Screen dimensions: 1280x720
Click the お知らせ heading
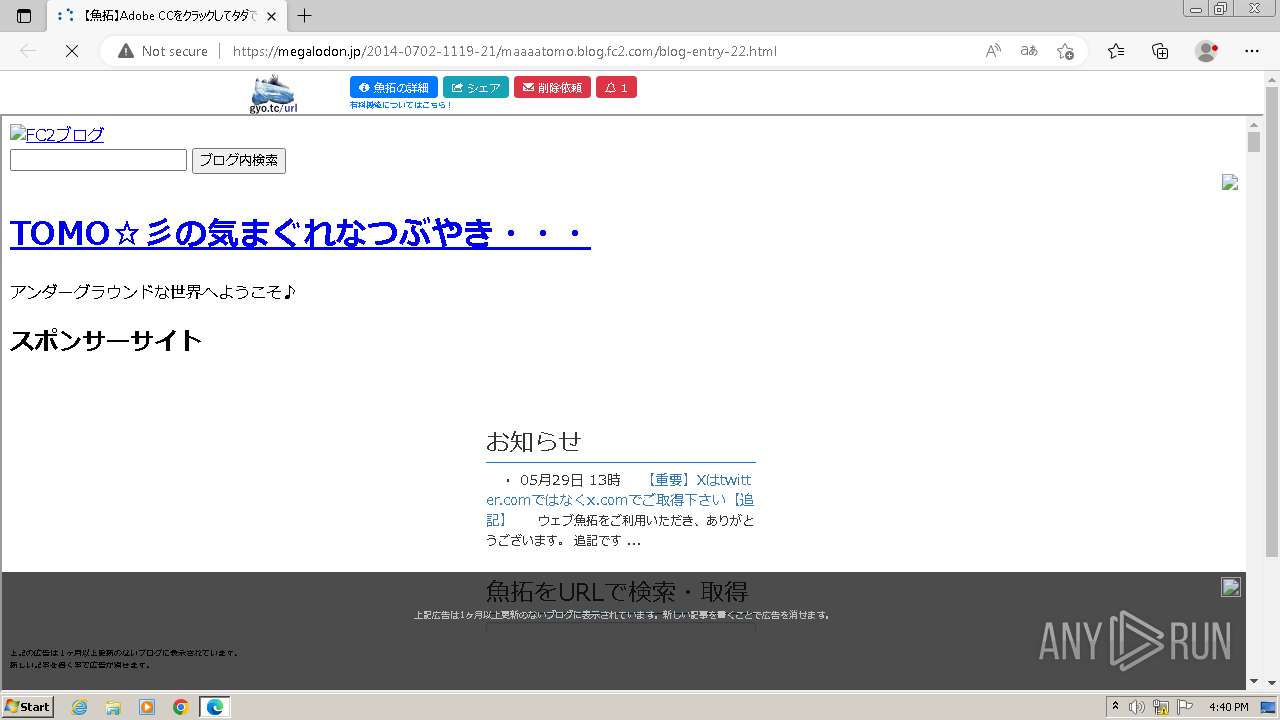click(534, 441)
